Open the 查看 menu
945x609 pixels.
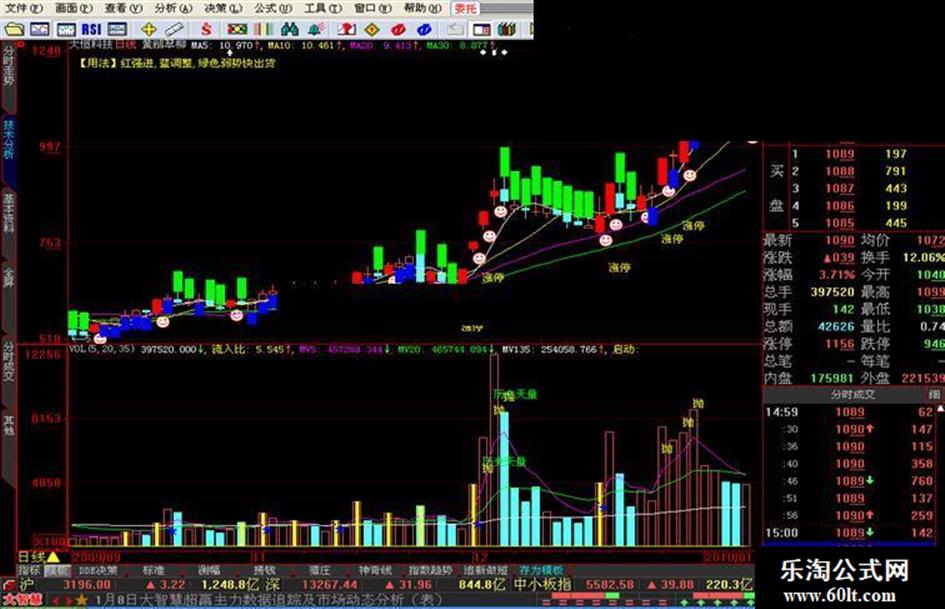pos(123,8)
